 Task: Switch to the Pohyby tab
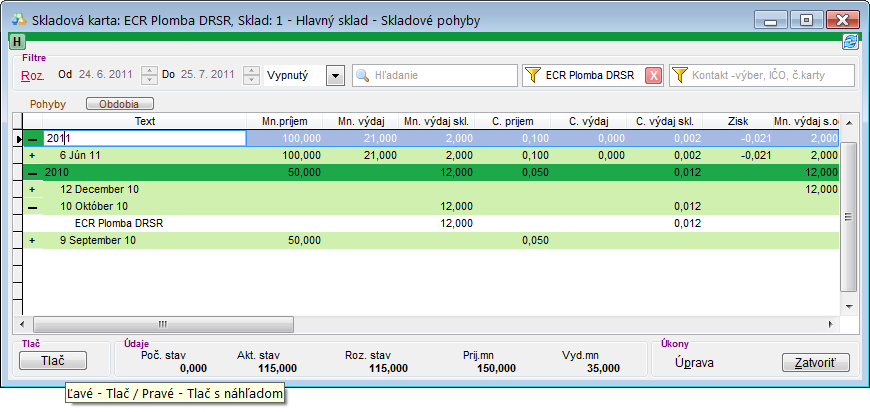[x=48, y=104]
